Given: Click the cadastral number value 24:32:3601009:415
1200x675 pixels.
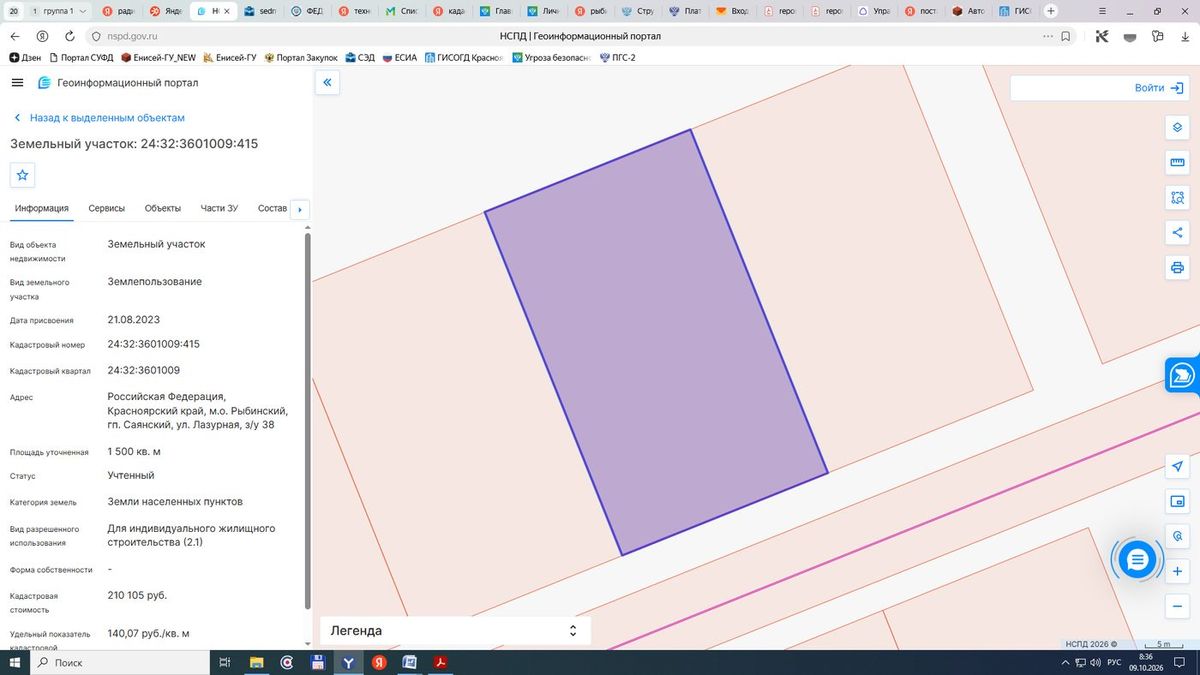Looking at the screenshot, I should coord(154,344).
